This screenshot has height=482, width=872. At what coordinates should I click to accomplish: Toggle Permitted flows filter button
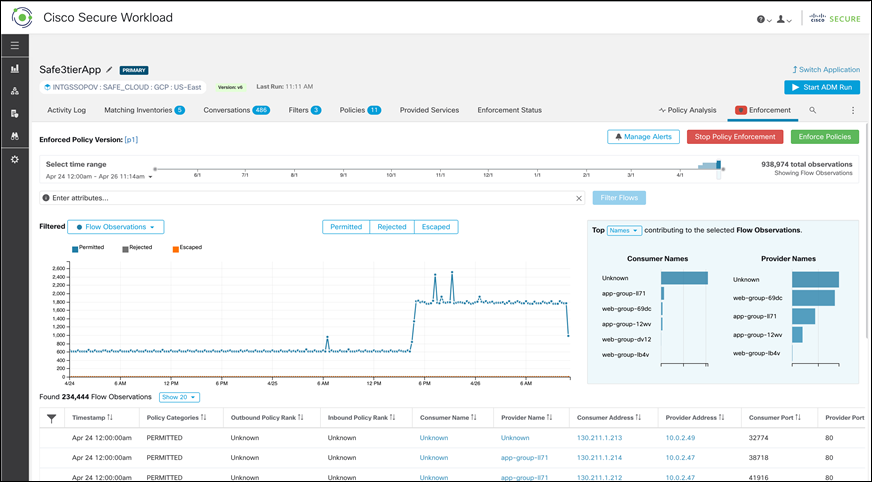click(x=346, y=227)
